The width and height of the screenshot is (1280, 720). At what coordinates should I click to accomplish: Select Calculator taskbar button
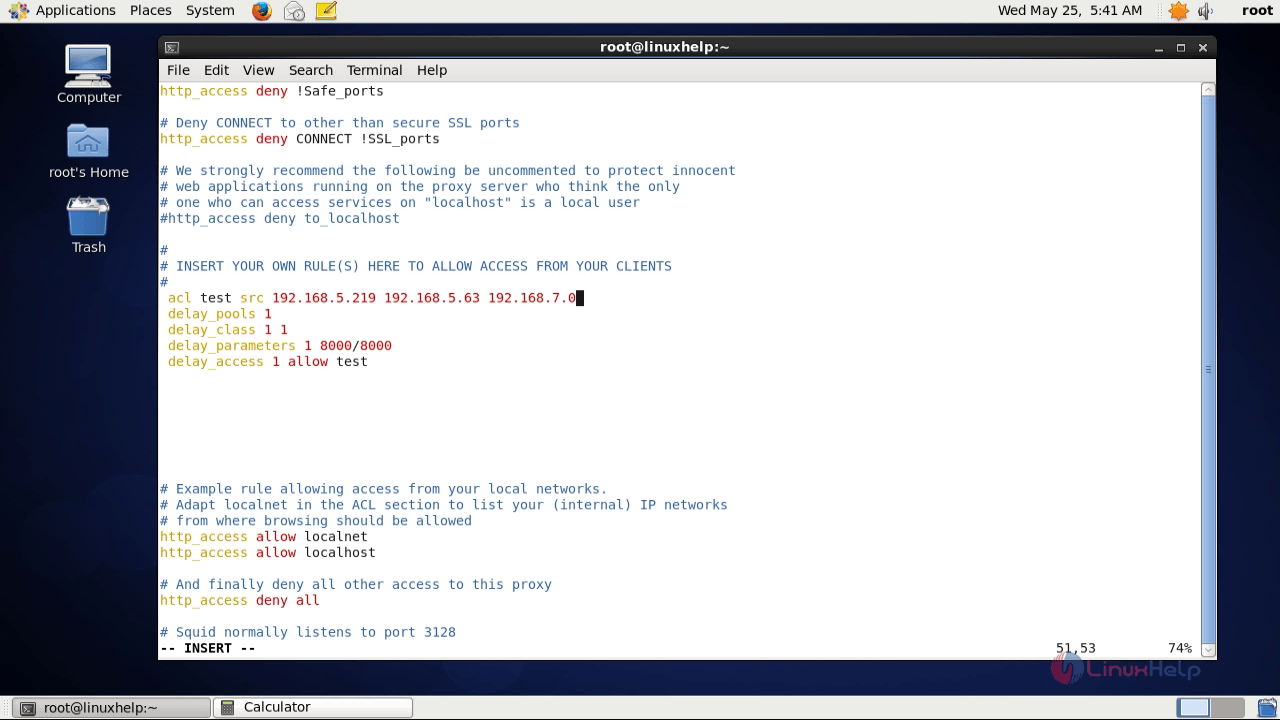(314, 707)
